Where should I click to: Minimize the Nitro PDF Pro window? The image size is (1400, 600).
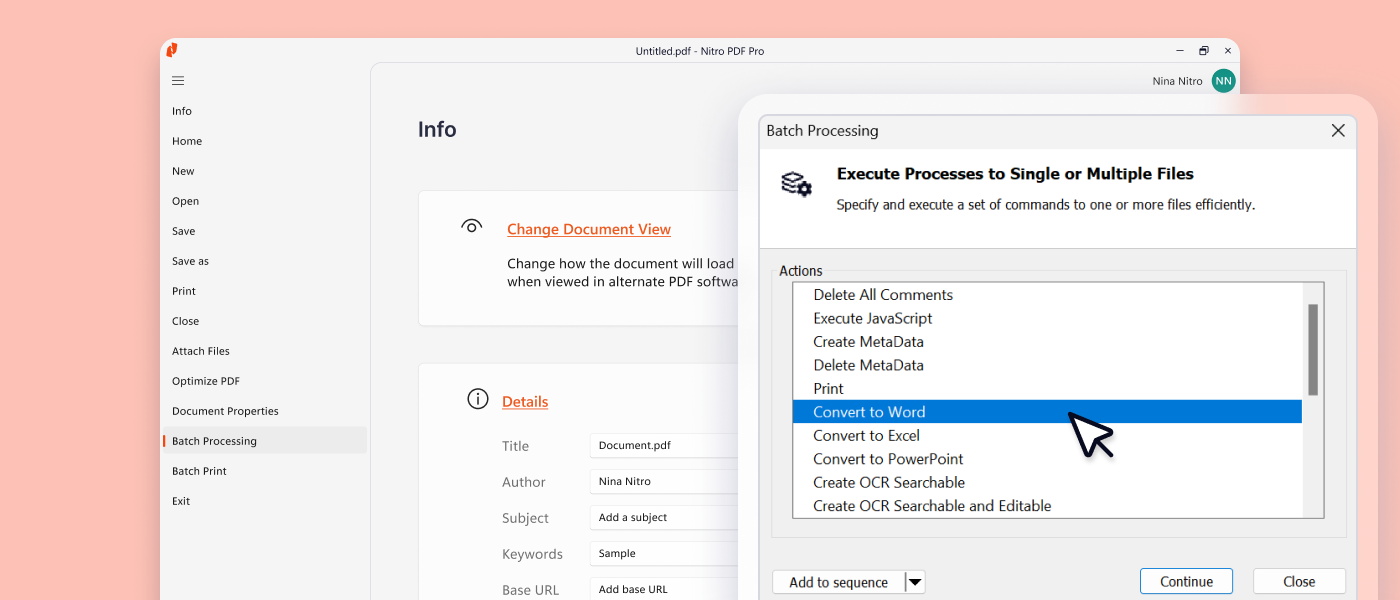1178,51
